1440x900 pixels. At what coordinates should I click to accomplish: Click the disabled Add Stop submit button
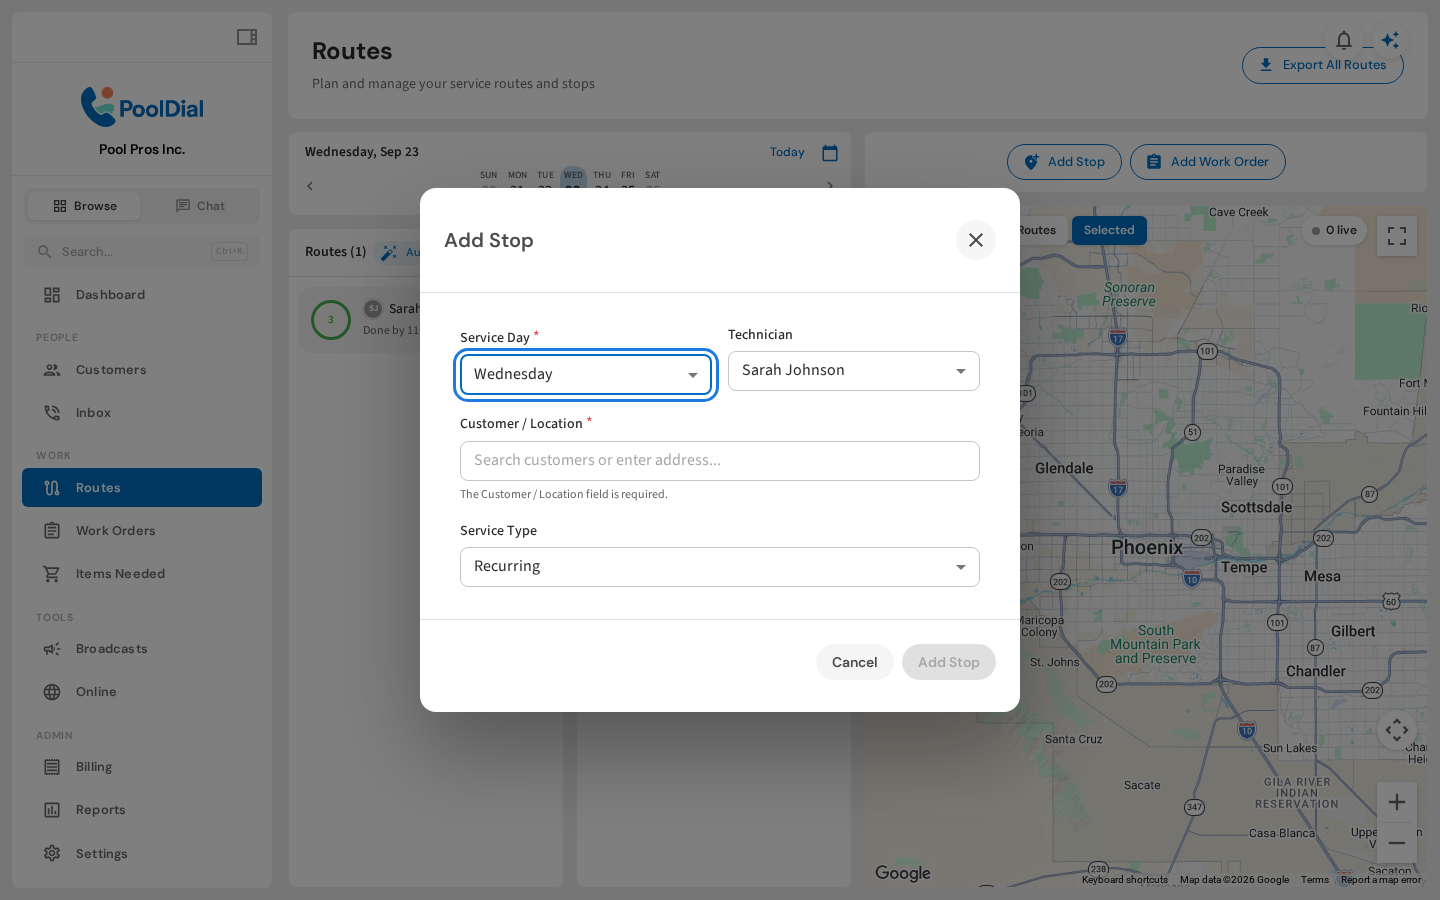point(949,662)
